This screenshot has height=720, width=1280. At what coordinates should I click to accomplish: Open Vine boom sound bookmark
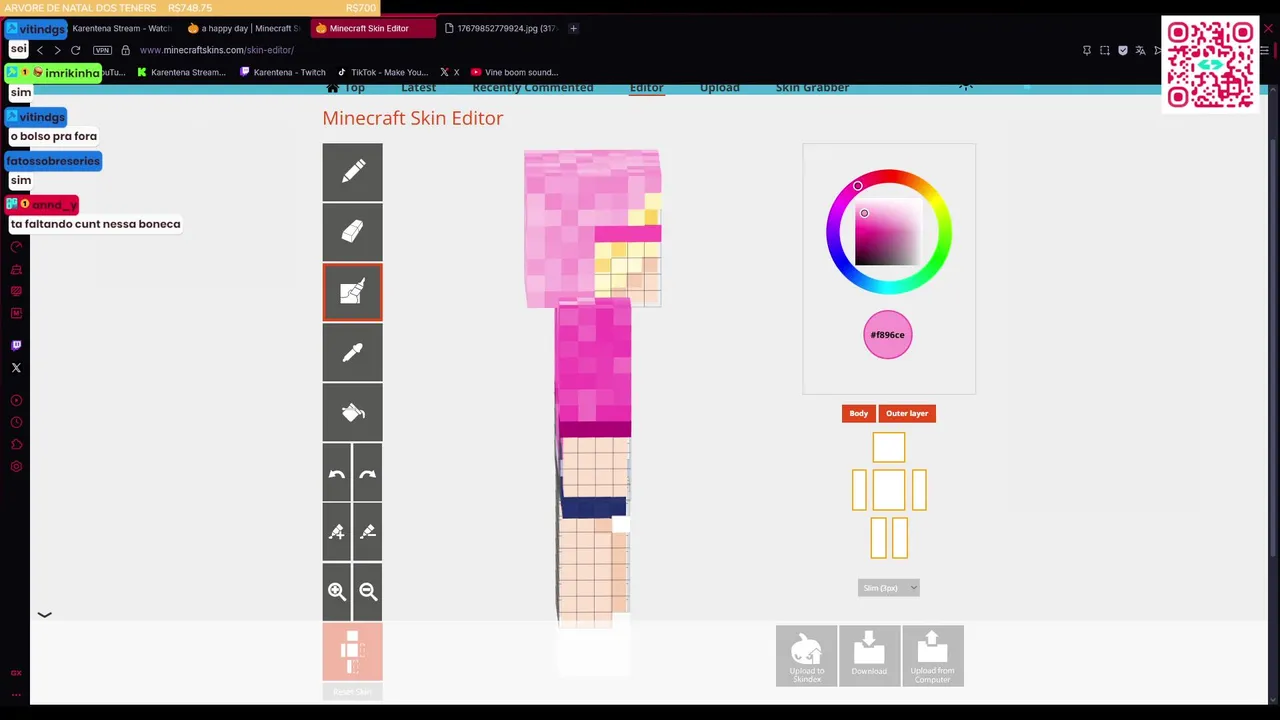point(514,72)
